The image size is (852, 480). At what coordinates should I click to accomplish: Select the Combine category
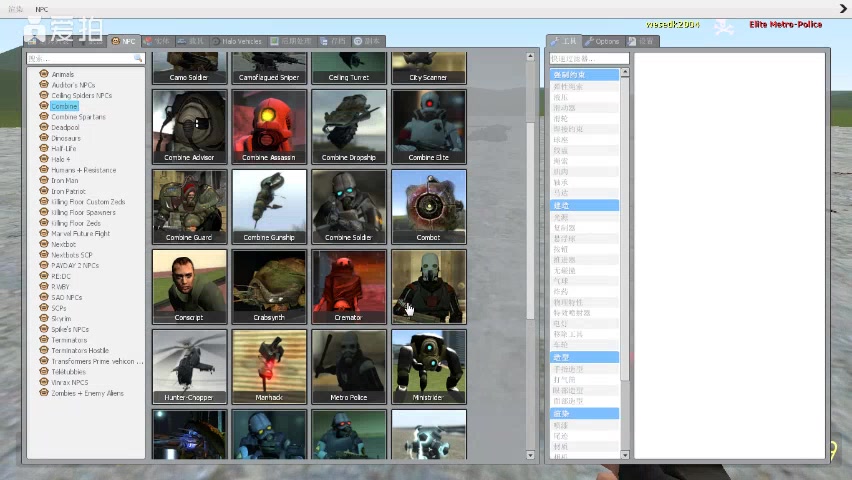pos(64,106)
